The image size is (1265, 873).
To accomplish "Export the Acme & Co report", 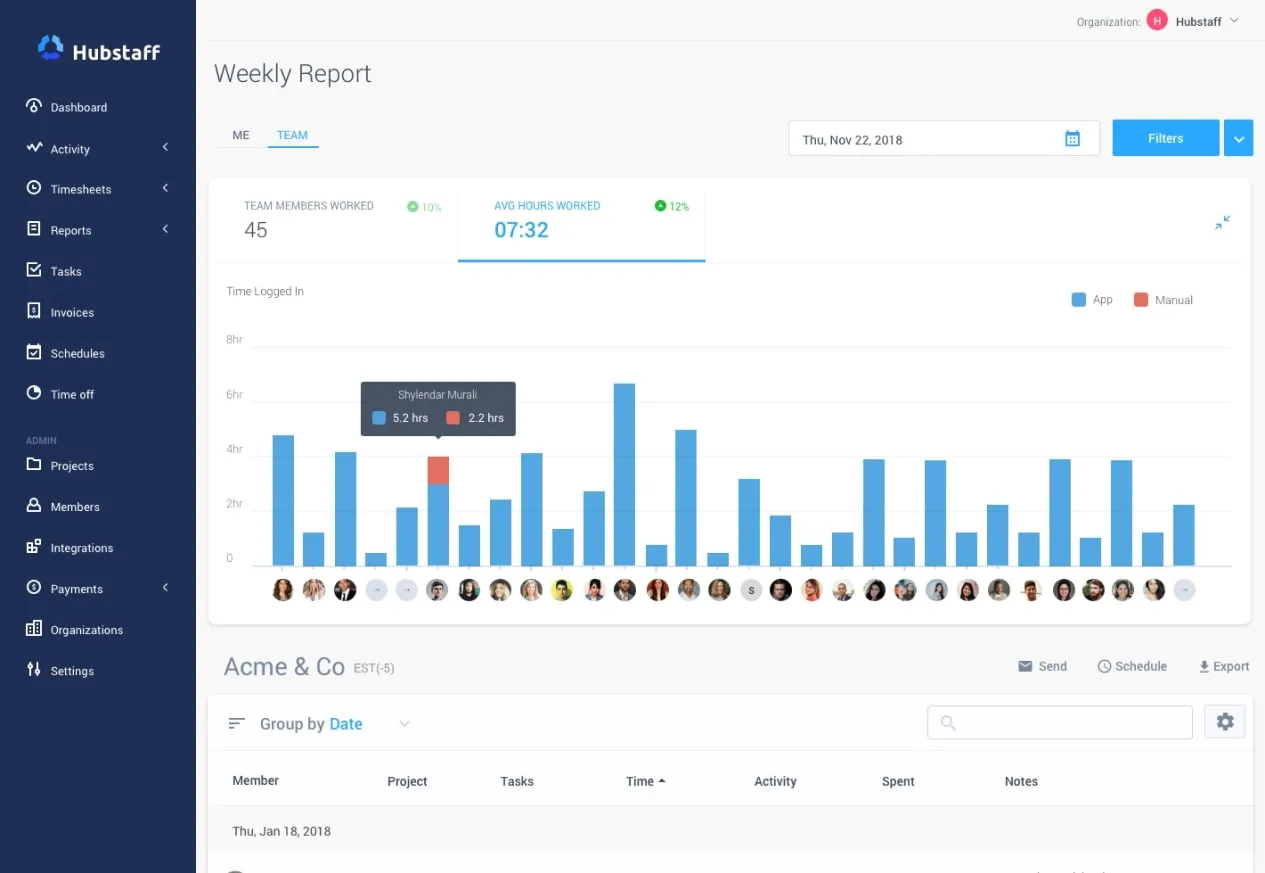I will coord(1224,666).
